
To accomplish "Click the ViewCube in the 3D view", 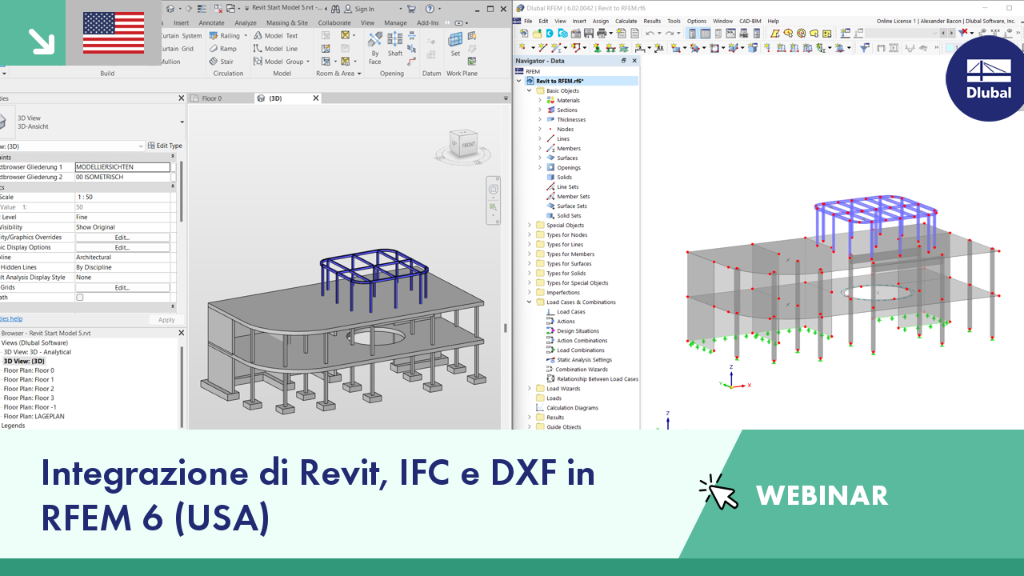I will pos(464,144).
